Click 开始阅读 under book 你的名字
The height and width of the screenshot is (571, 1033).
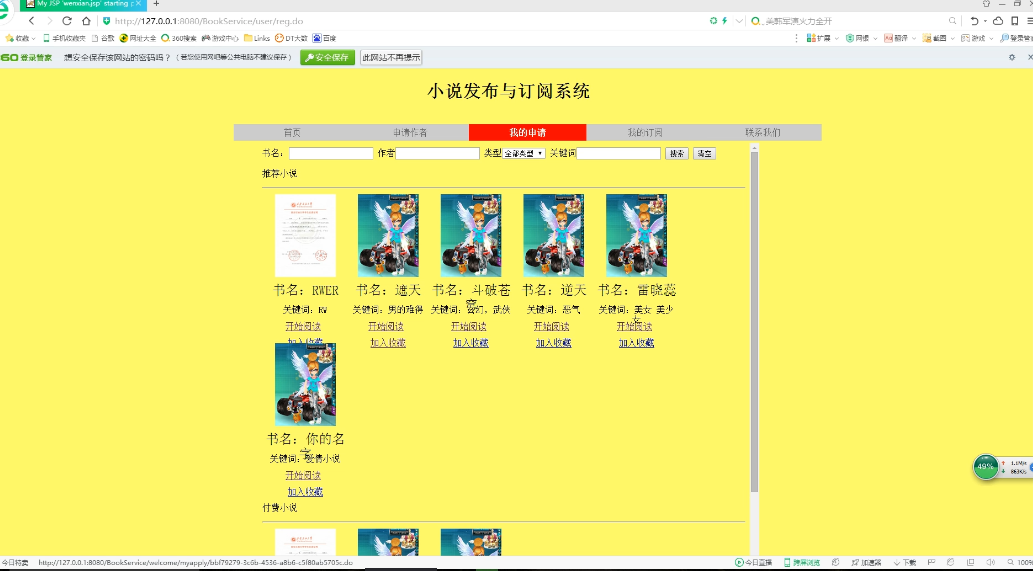[x=303, y=476]
